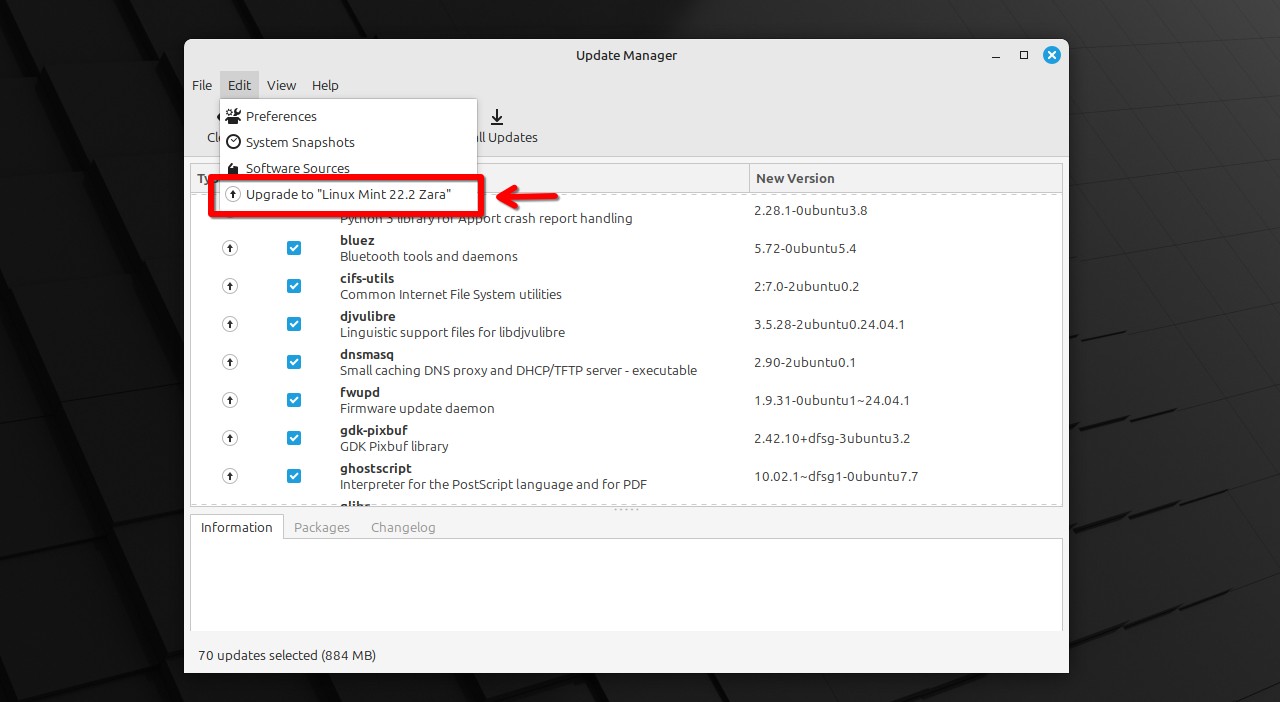Viewport: 1280px width, 702px height.
Task: Select the fwupd package name
Action: pos(360,393)
